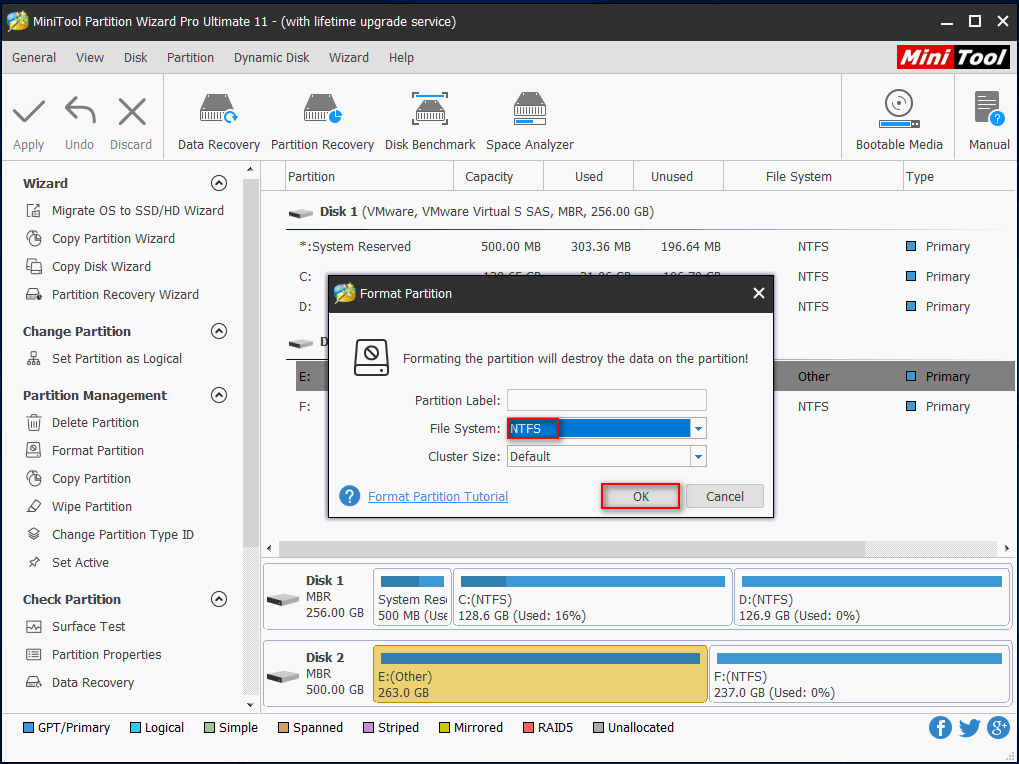The width and height of the screenshot is (1019, 764).
Task: Open the Google Plus share icon
Action: [x=998, y=727]
